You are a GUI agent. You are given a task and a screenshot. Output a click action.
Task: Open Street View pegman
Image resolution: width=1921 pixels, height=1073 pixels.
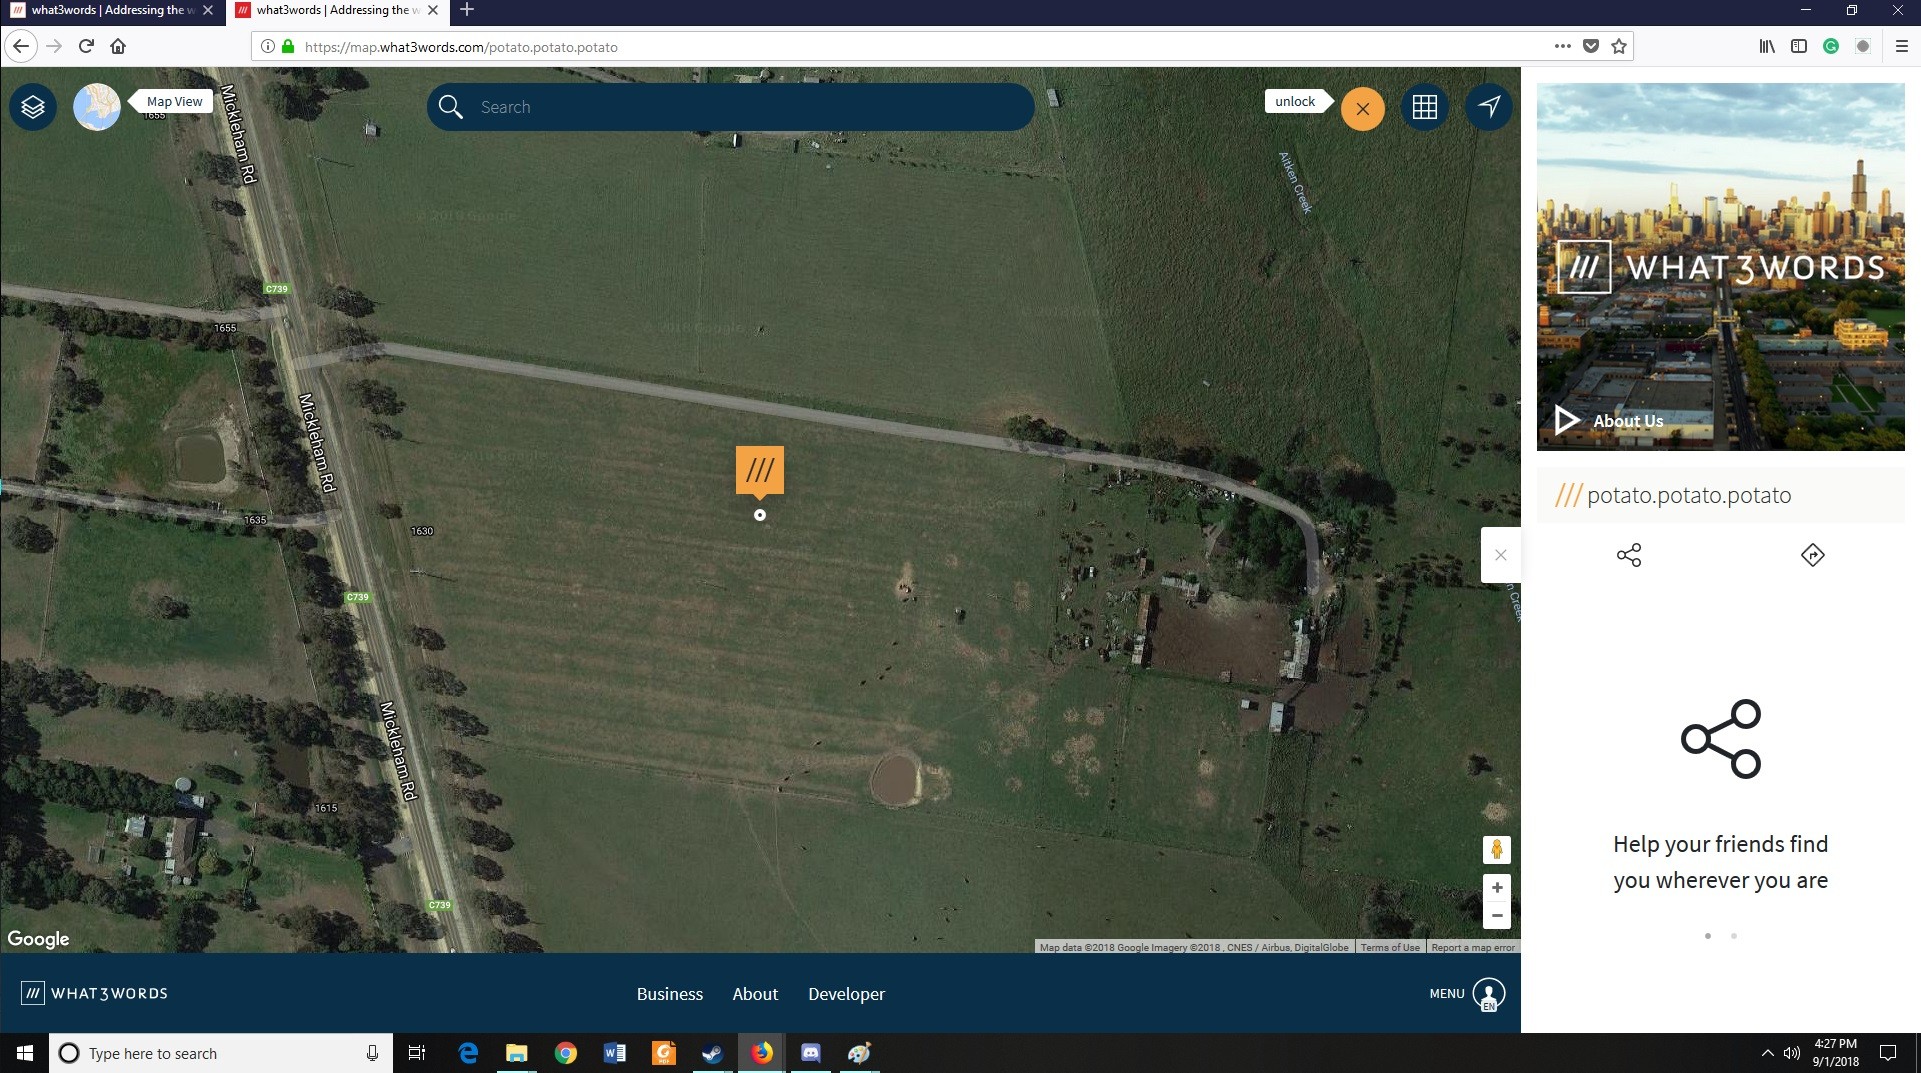point(1497,850)
